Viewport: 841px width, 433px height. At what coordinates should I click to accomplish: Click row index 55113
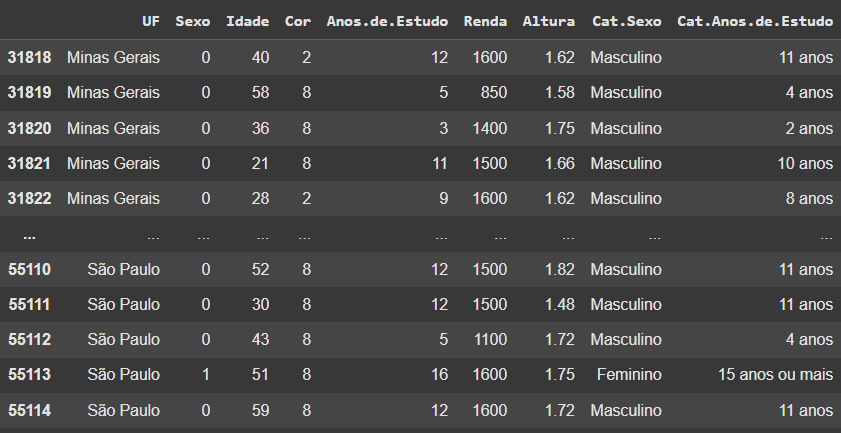[x=29, y=375]
